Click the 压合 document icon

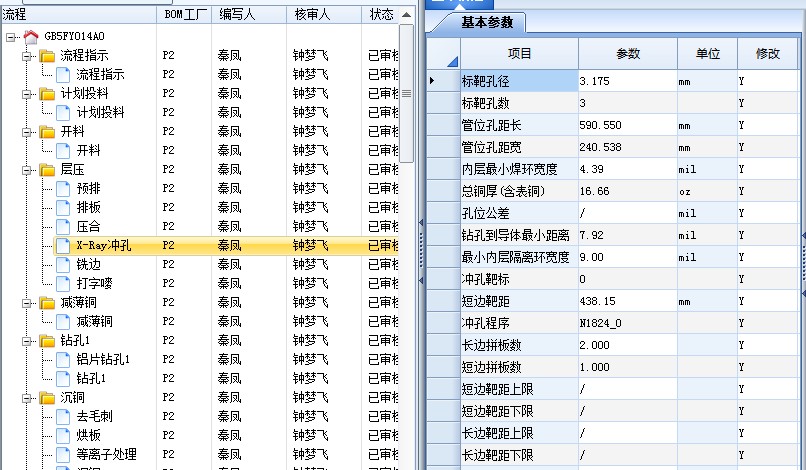pos(63,227)
